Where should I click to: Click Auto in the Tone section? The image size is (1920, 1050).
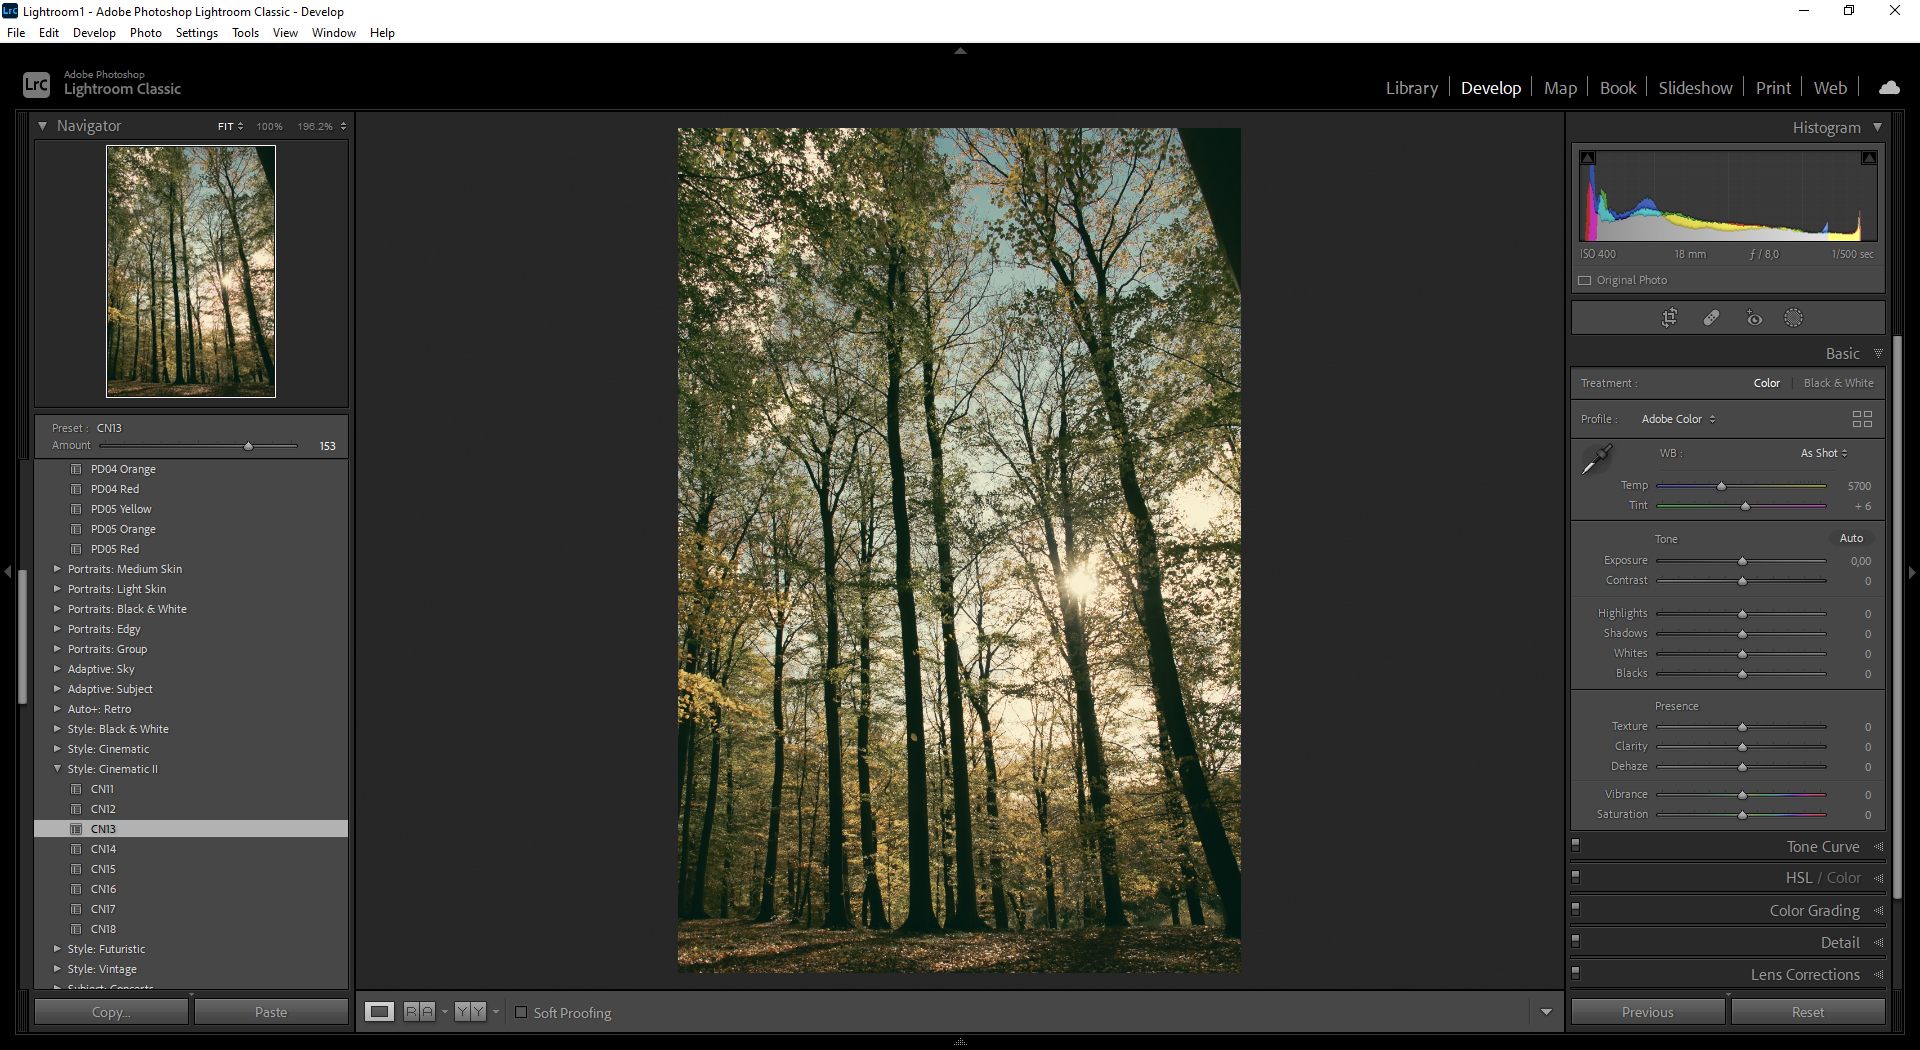1850,538
